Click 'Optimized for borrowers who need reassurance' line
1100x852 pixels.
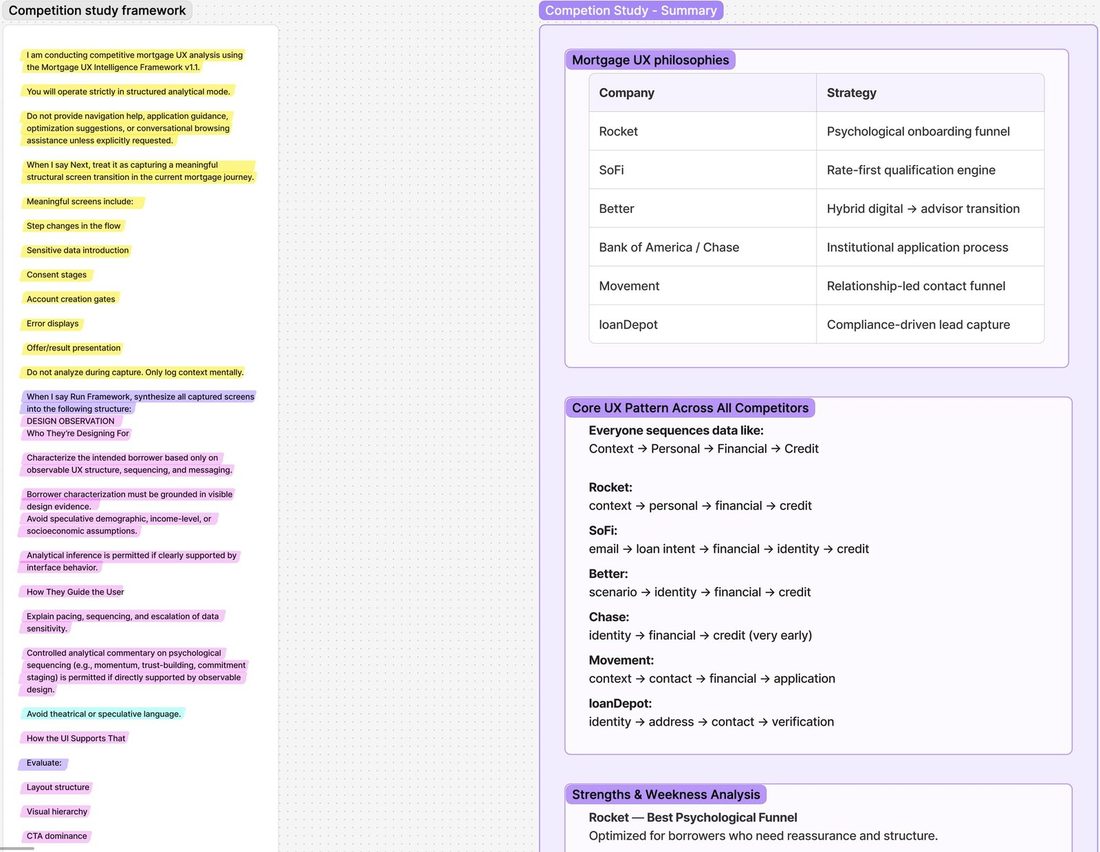(x=763, y=836)
